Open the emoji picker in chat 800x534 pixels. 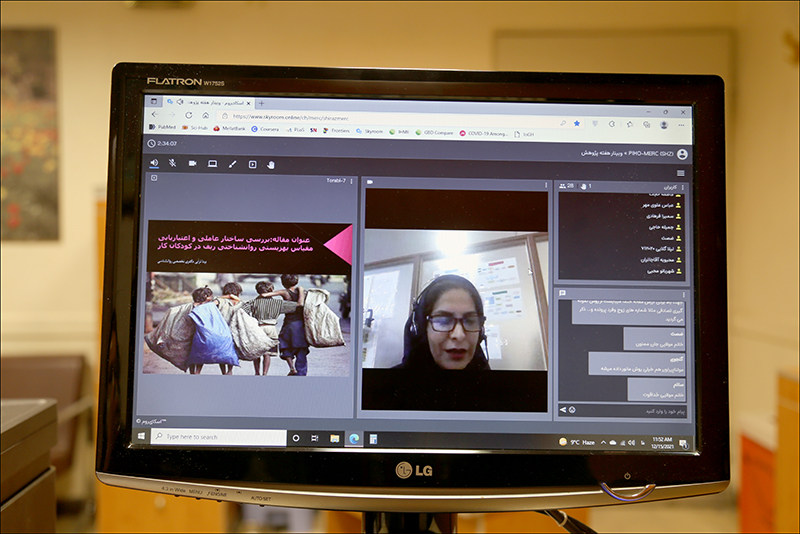tap(572, 410)
